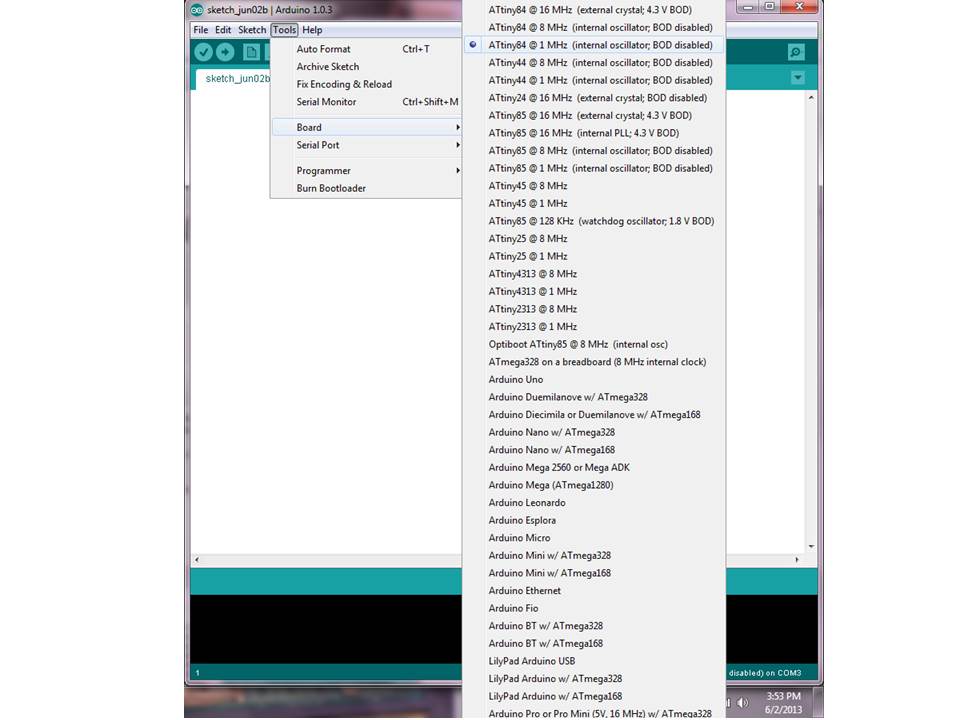This screenshot has width=960, height=720.
Task: Open the Serial Monitor magnifier icon
Action: tap(797, 51)
